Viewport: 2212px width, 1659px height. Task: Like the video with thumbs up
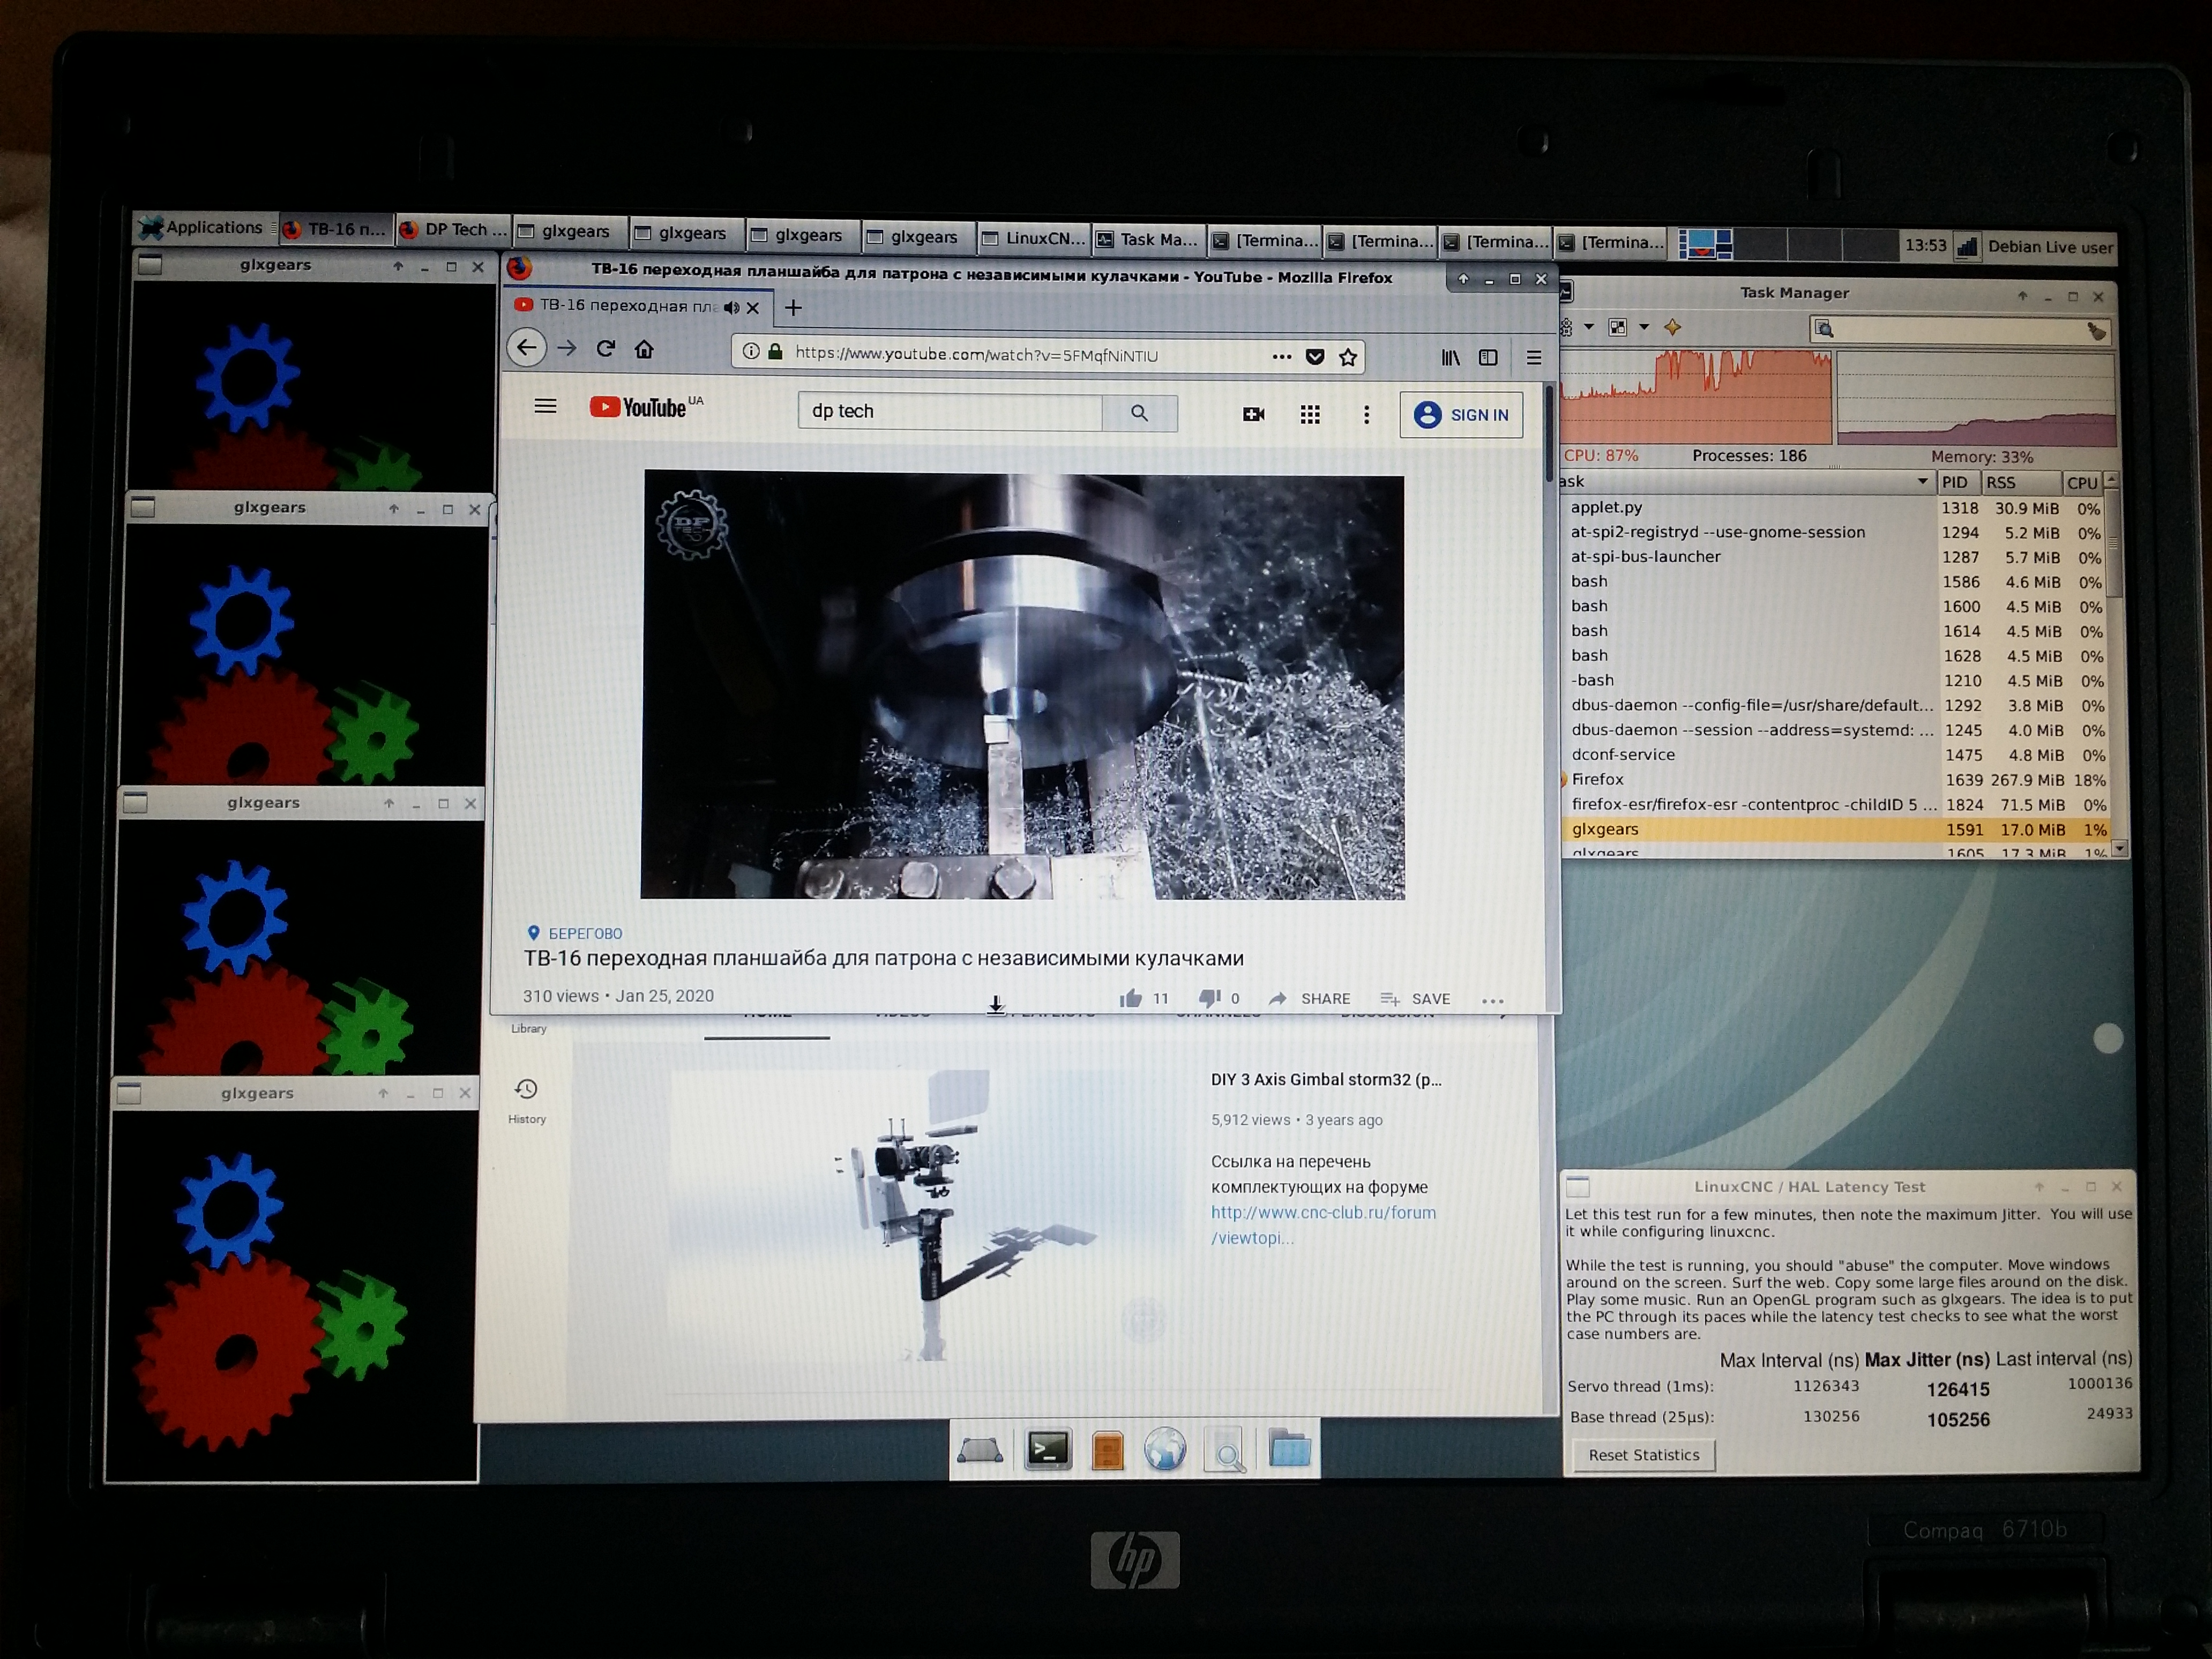pyautogui.click(x=1131, y=998)
